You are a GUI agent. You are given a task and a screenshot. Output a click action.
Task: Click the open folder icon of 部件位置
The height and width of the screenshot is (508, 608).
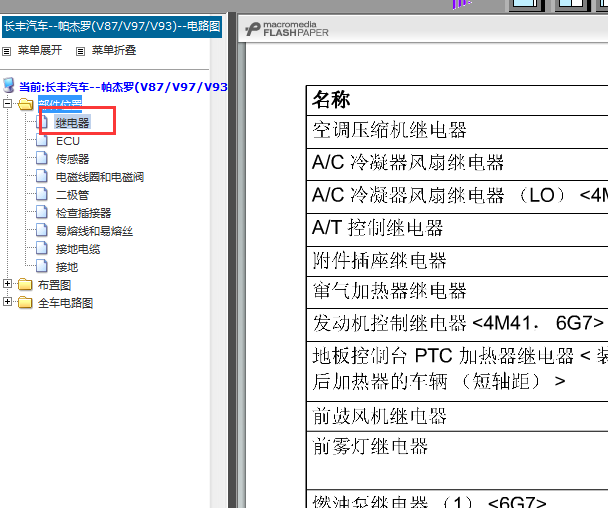point(26,104)
